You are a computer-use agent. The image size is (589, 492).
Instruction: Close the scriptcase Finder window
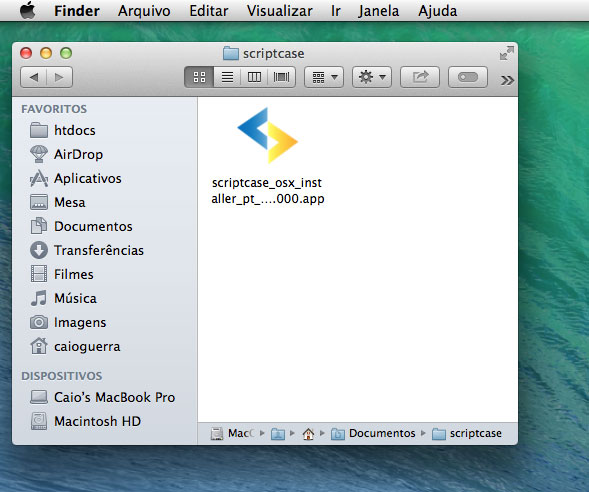(x=26, y=53)
